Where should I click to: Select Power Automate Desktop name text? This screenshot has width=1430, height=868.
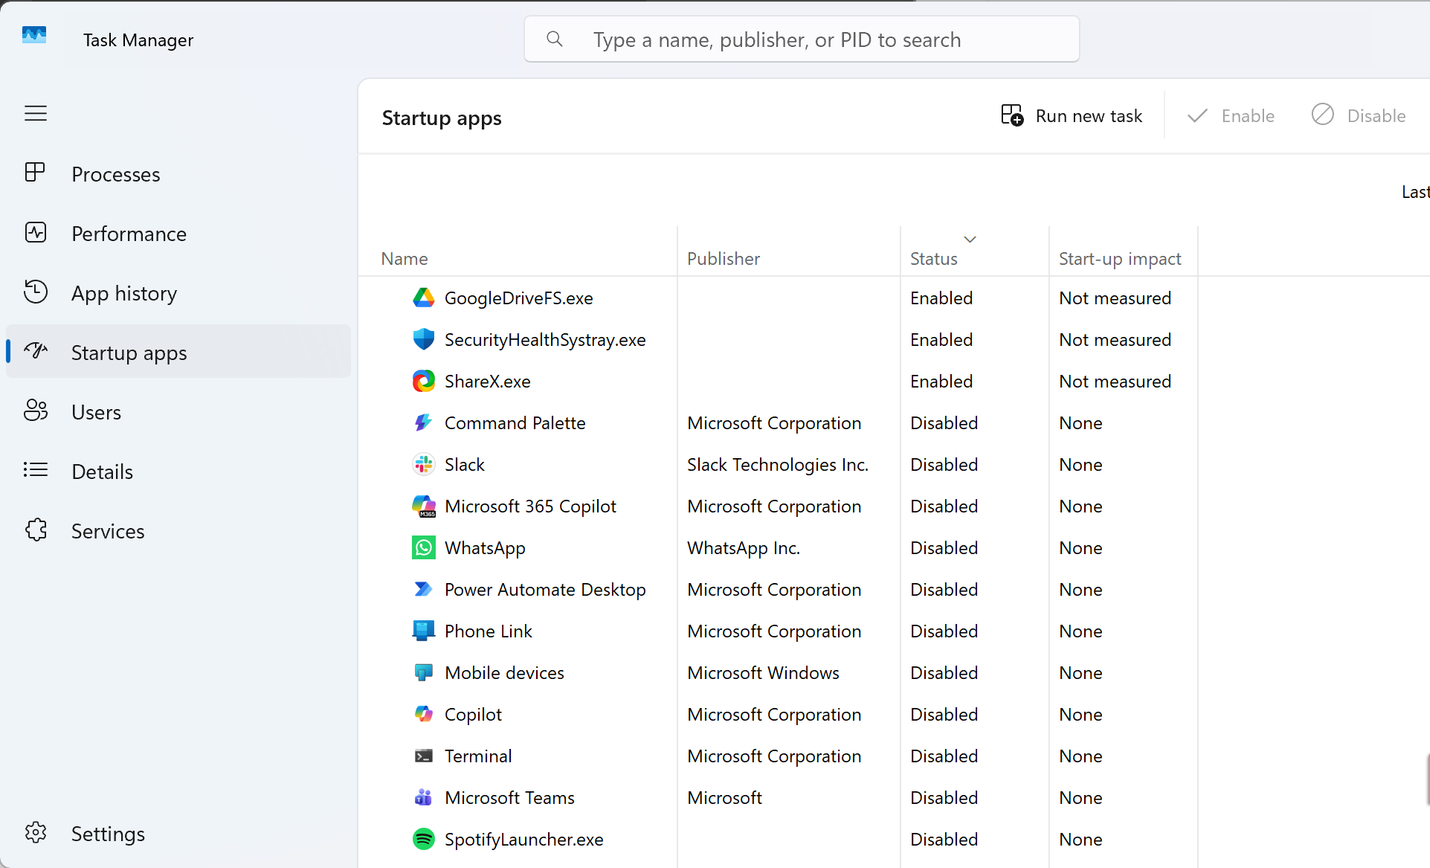(x=545, y=589)
